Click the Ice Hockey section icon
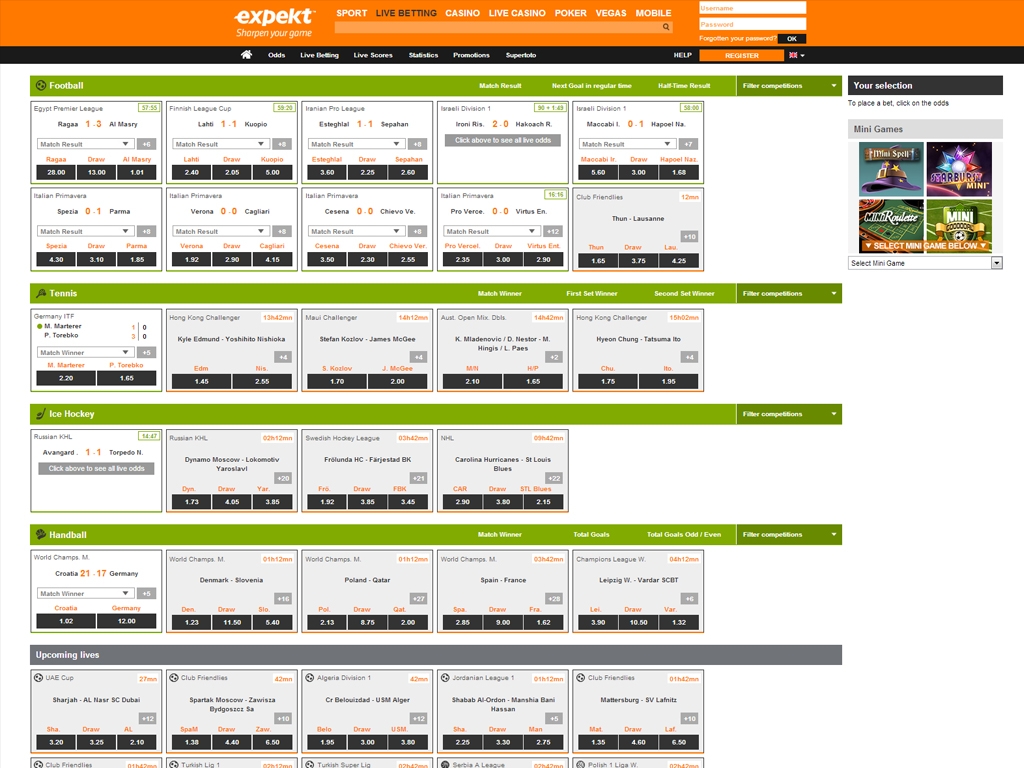Screen dimensions: 1024x768 (40, 414)
